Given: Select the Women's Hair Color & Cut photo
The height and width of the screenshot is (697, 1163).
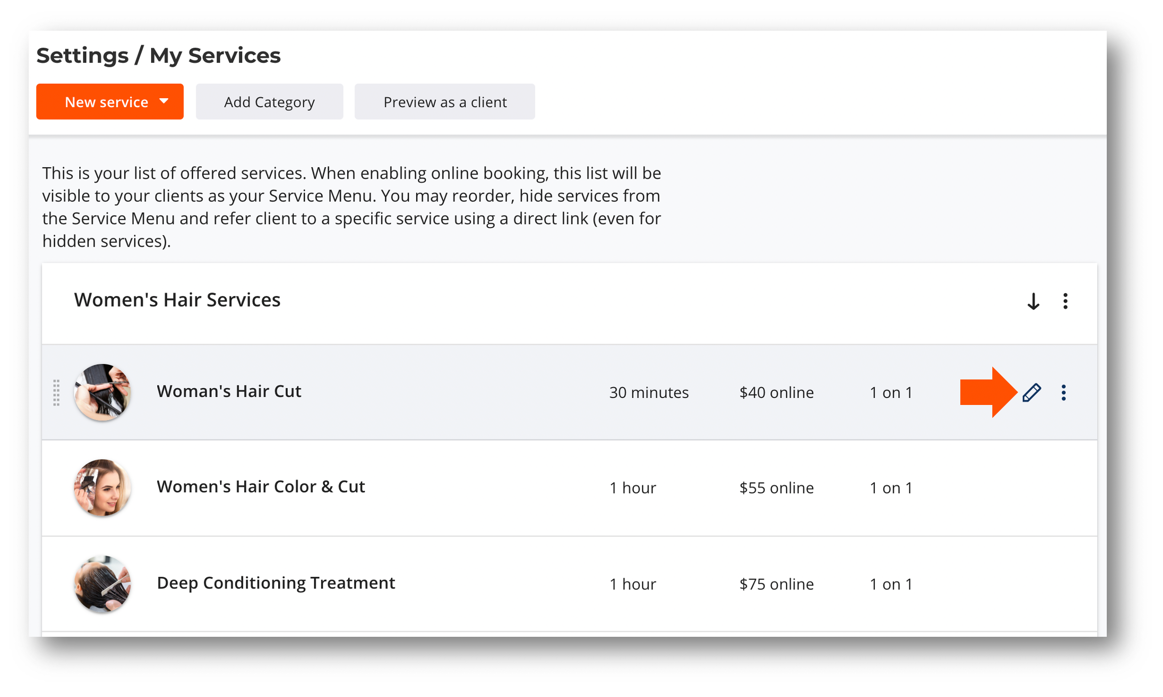Looking at the screenshot, I should (102, 488).
